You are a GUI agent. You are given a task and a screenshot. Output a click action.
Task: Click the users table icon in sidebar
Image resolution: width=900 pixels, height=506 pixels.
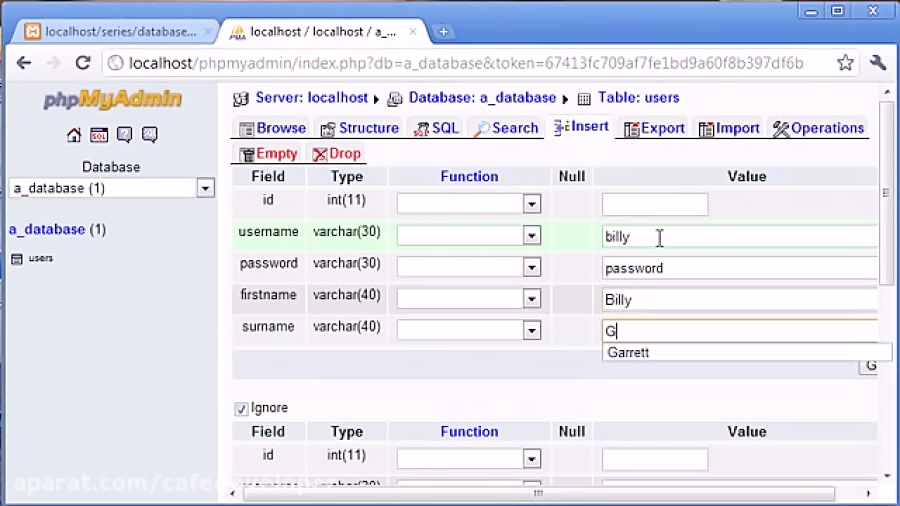tap(17, 259)
